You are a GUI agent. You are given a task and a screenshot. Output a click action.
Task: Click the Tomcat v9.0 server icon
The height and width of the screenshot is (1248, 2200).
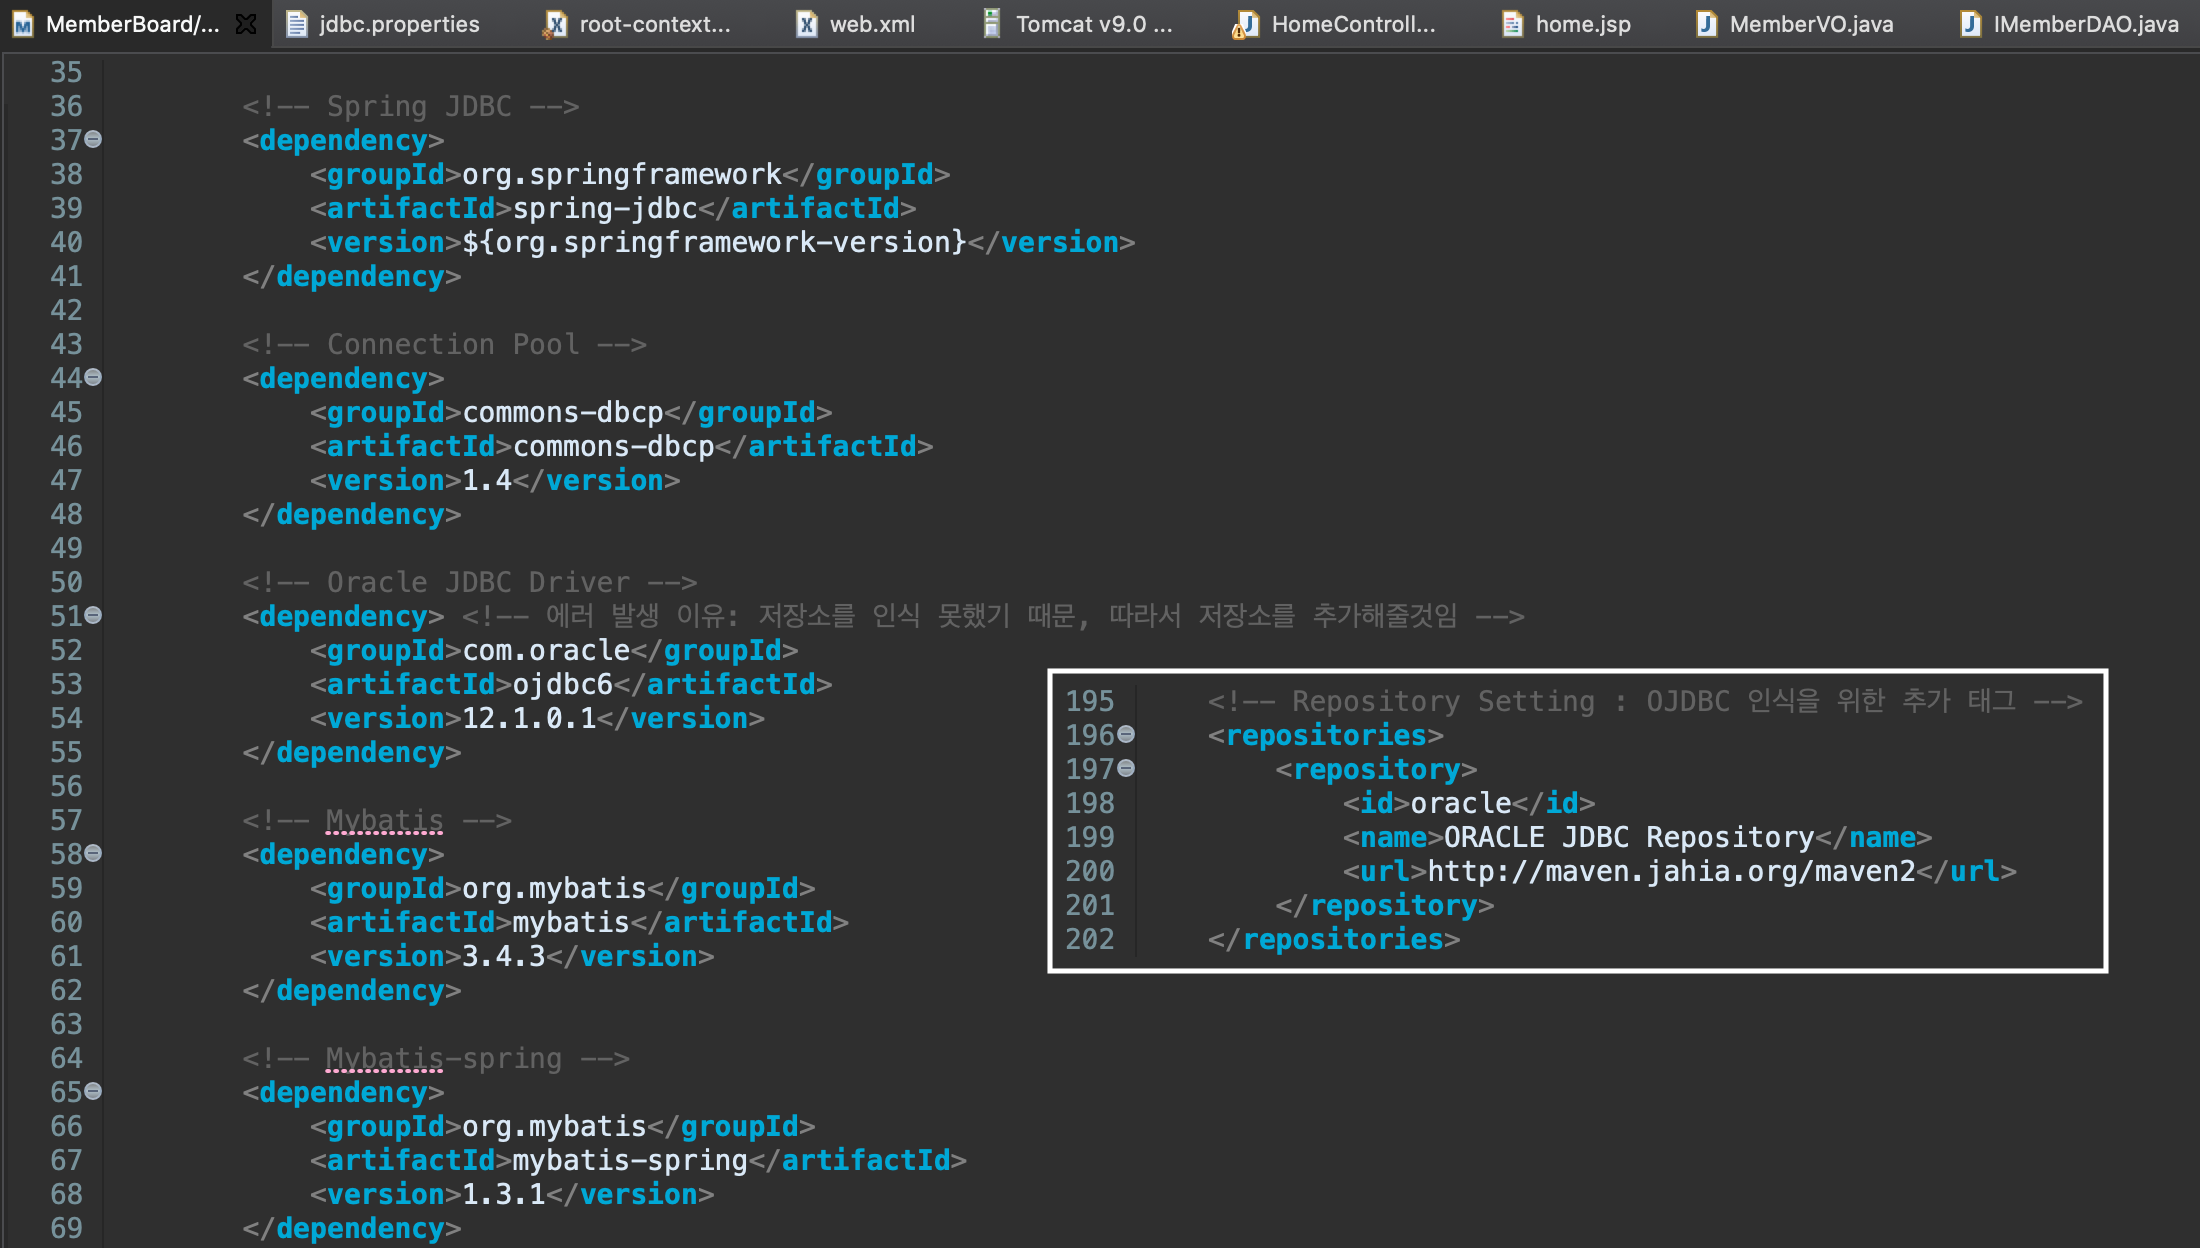pos(991,24)
